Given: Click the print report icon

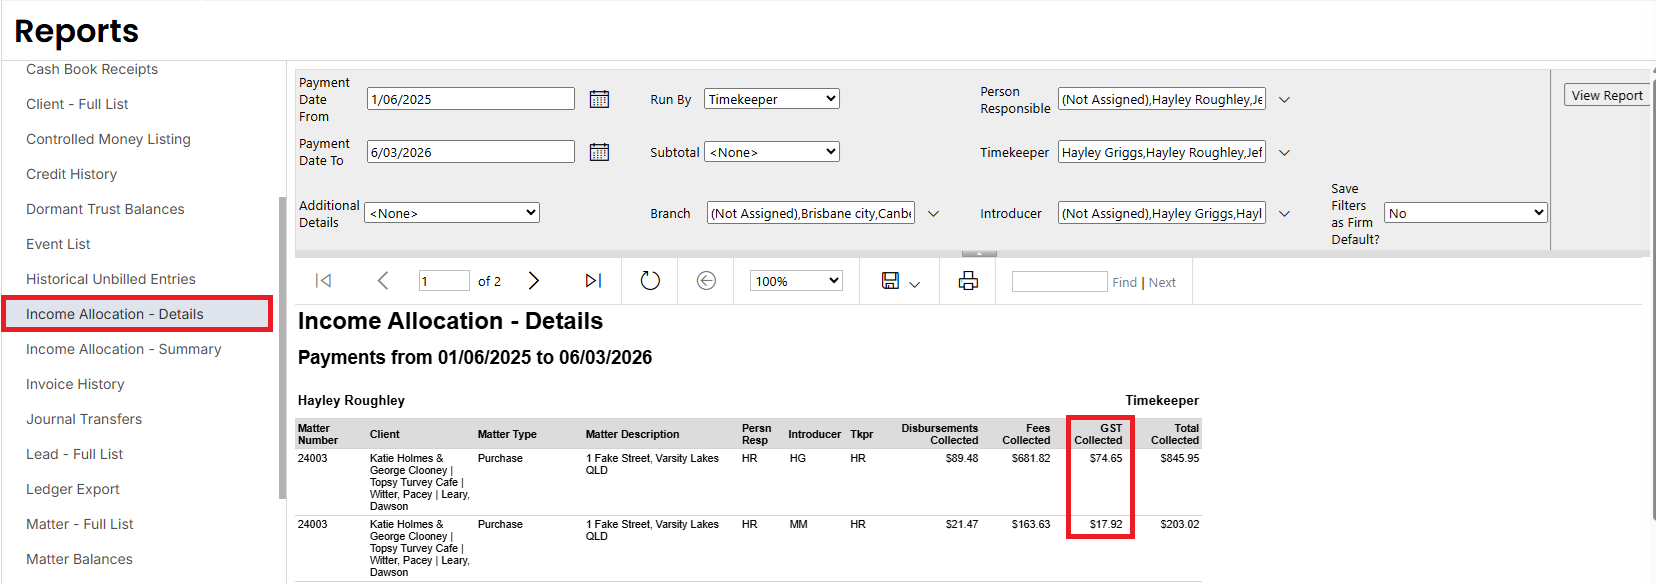Looking at the screenshot, I should tap(968, 281).
